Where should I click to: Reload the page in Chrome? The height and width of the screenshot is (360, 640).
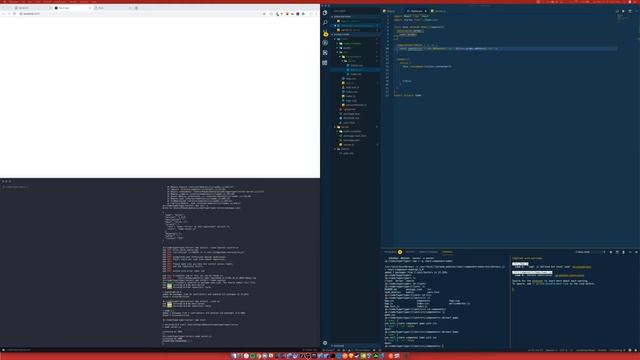tap(15, 14)
